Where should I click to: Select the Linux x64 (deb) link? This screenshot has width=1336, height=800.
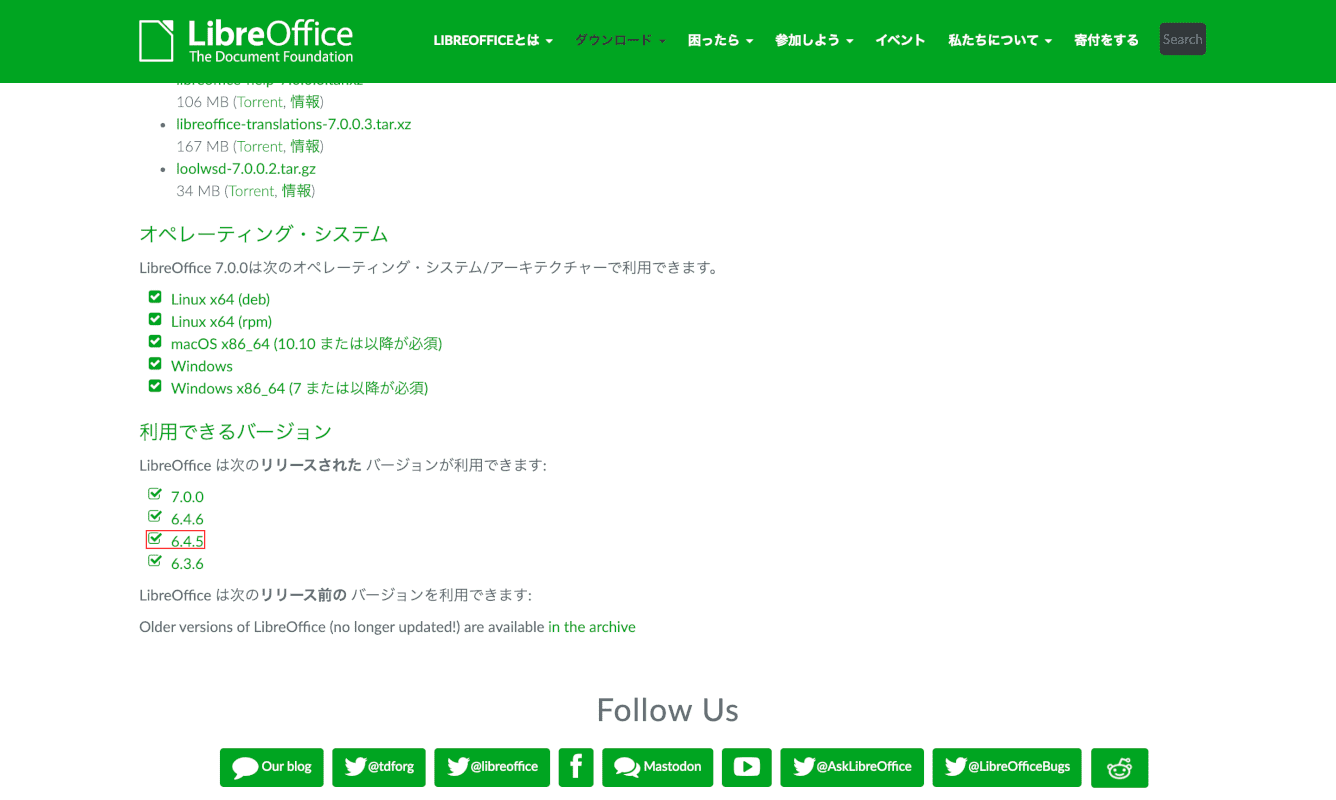click(x=220, y=299)
